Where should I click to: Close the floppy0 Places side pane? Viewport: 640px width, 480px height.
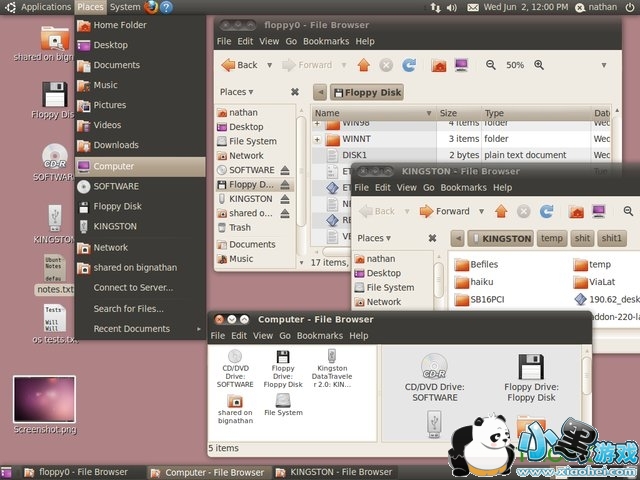pyautogui.click(x=294, y=92)
